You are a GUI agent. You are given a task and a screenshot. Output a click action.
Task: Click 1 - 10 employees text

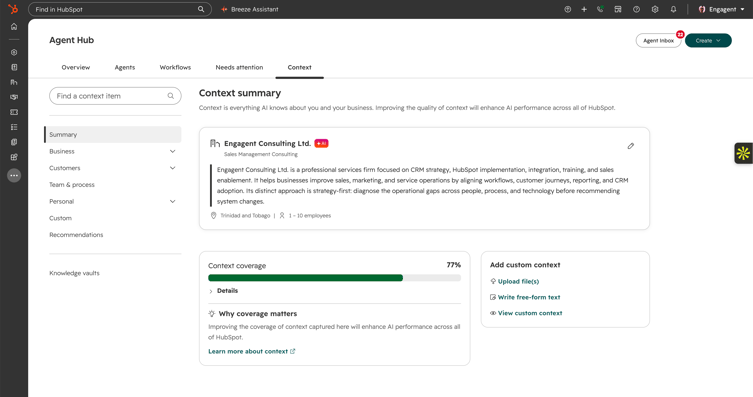tap(310, 216)
